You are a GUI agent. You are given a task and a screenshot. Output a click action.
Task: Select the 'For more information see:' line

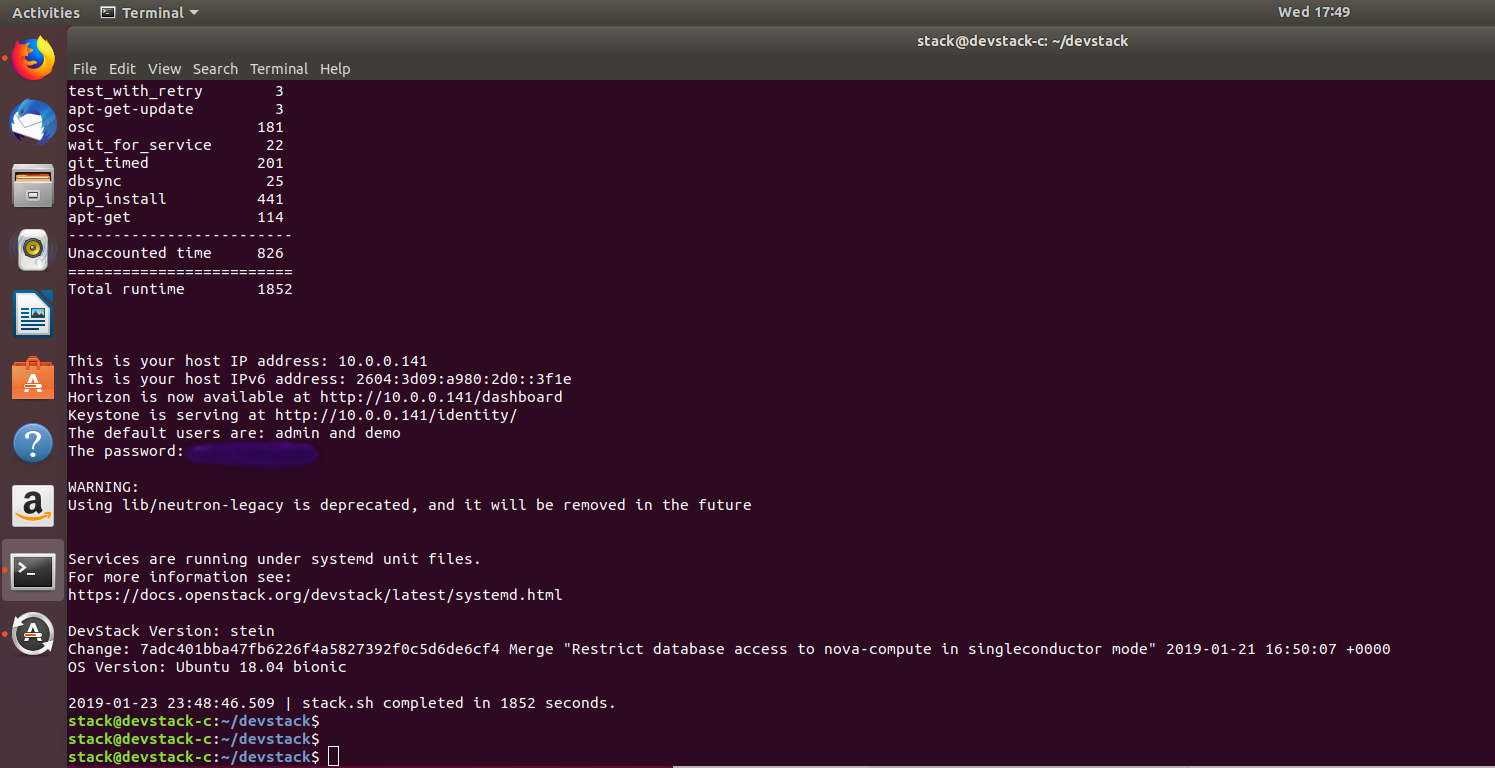point(180,577)
